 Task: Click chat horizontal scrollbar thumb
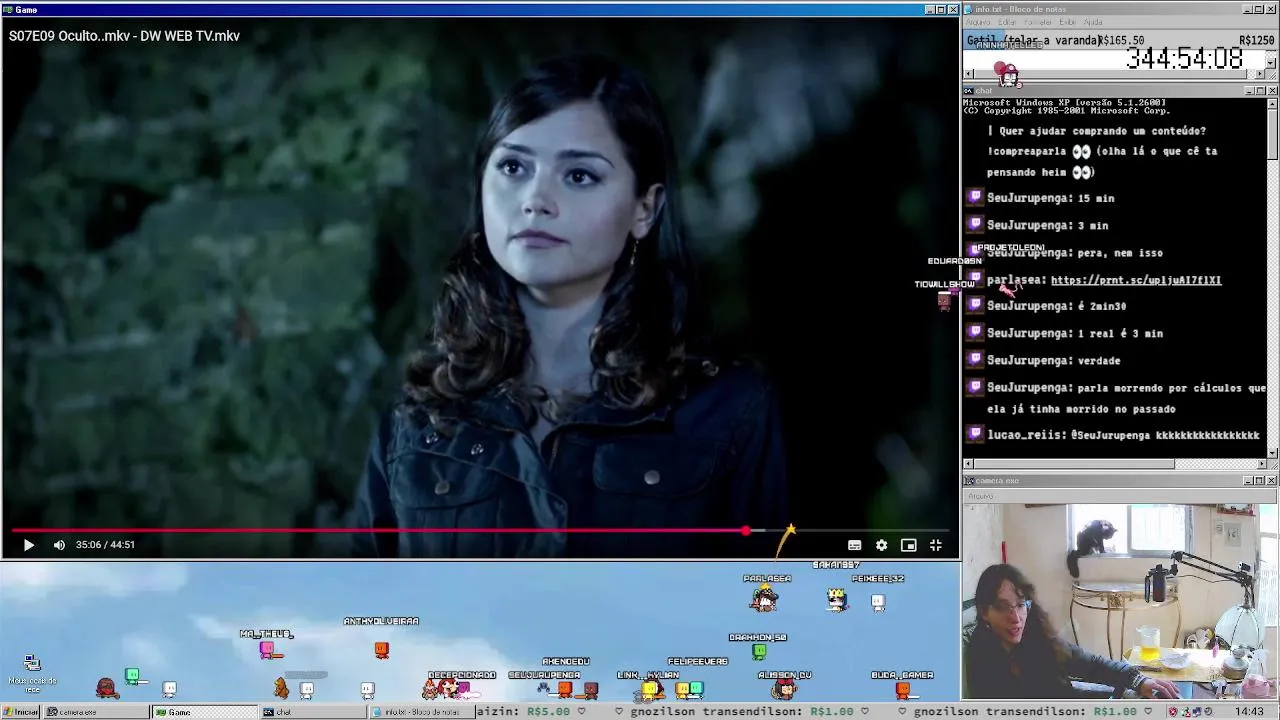1075,464
